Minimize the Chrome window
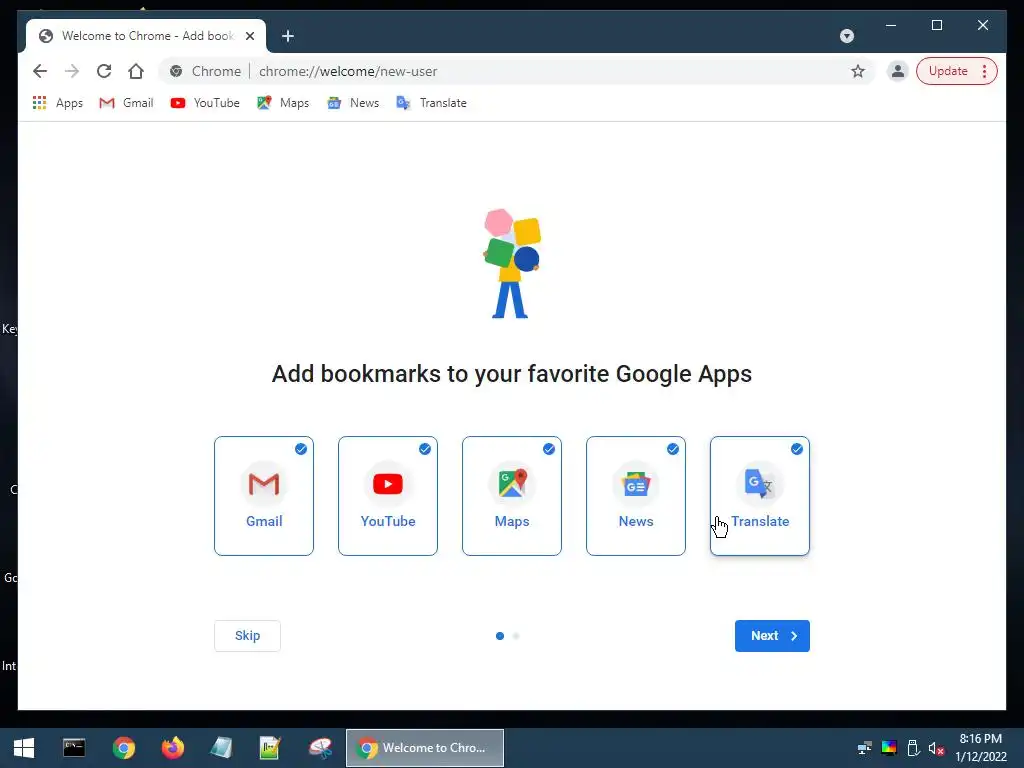This screenshot has width=1024, height=768. click(x=891, y=25)
